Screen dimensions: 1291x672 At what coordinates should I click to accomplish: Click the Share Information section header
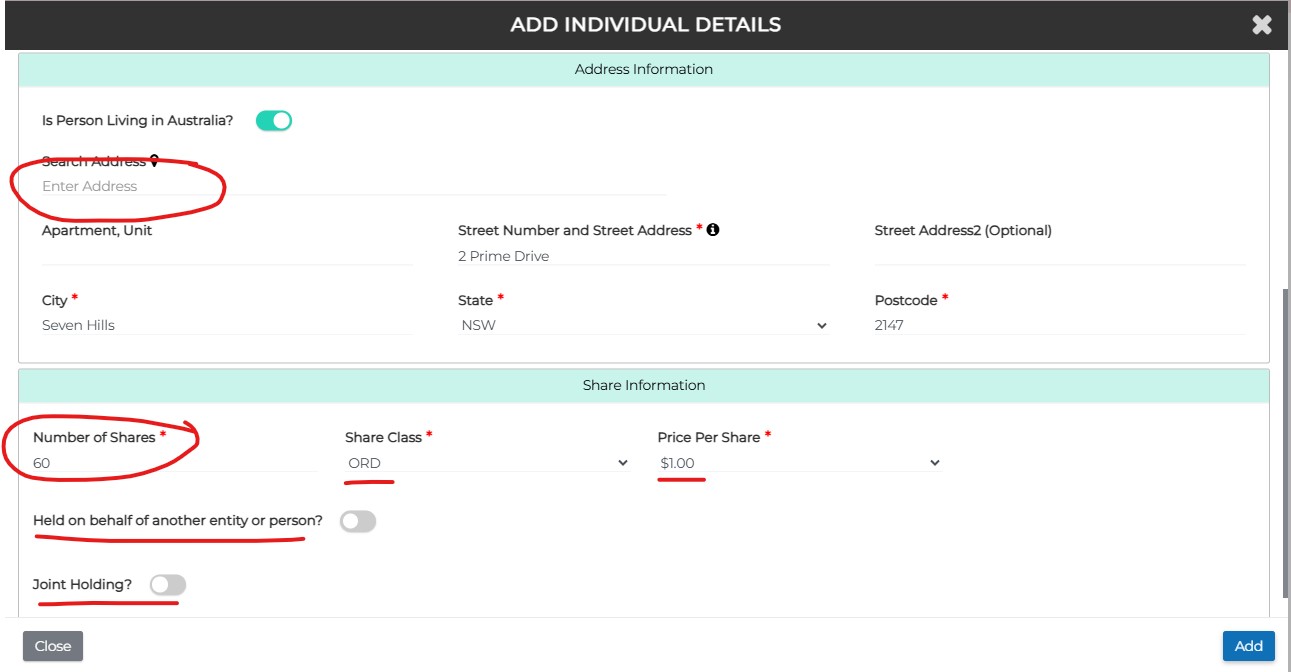[x=643, y=385]
